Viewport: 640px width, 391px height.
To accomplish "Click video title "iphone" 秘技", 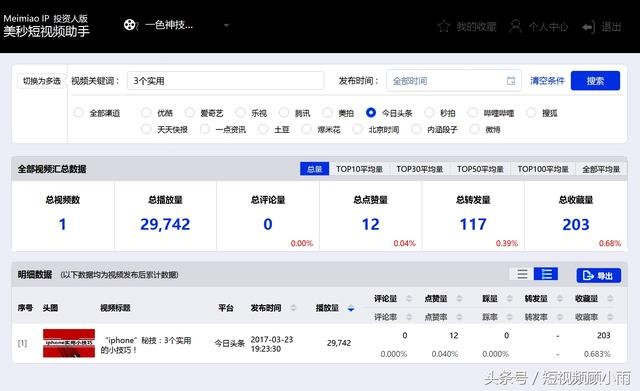I will pos(146,345).
